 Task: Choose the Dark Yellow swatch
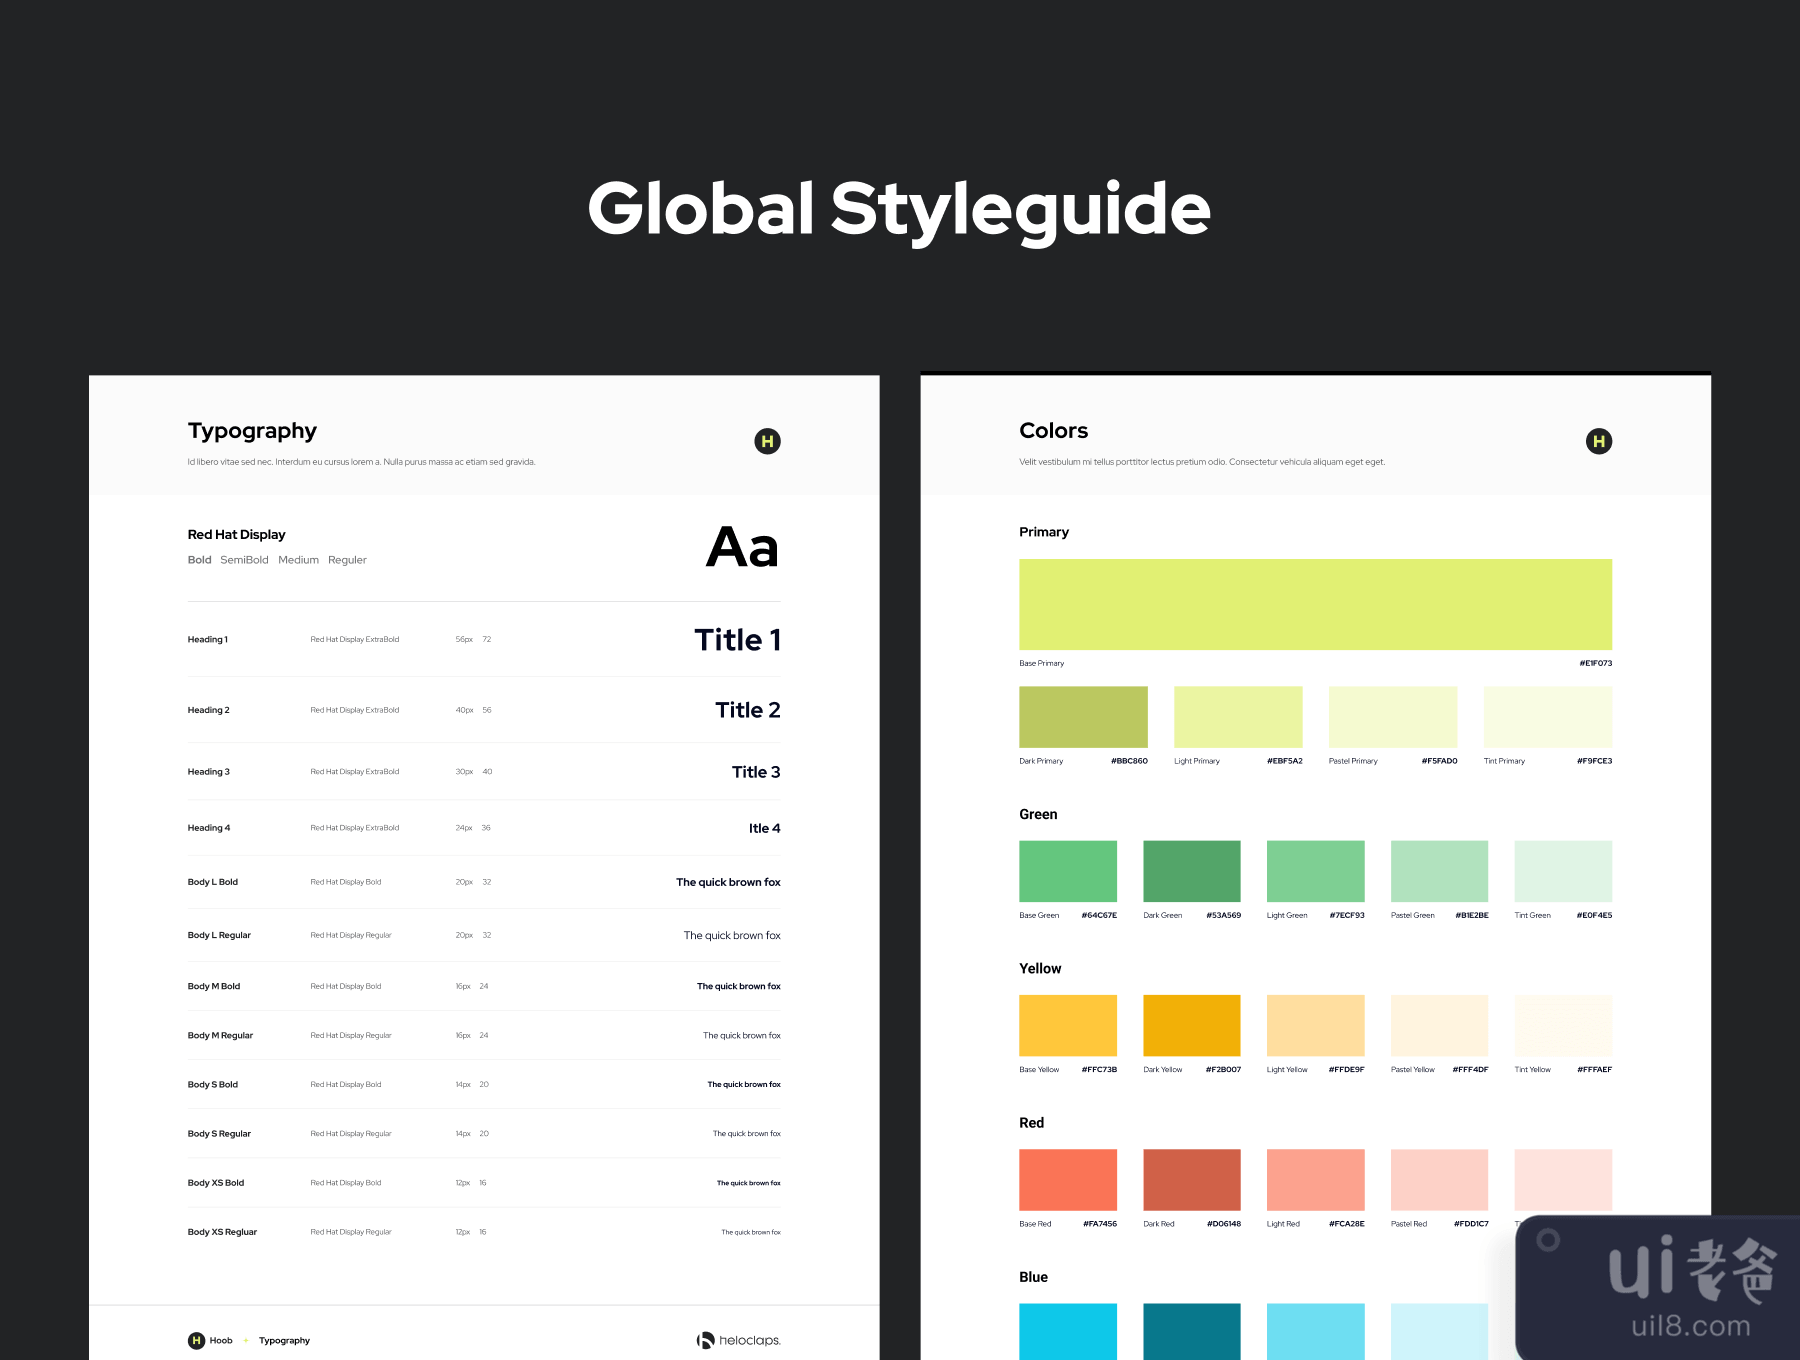click(x=1191, y=1025)
